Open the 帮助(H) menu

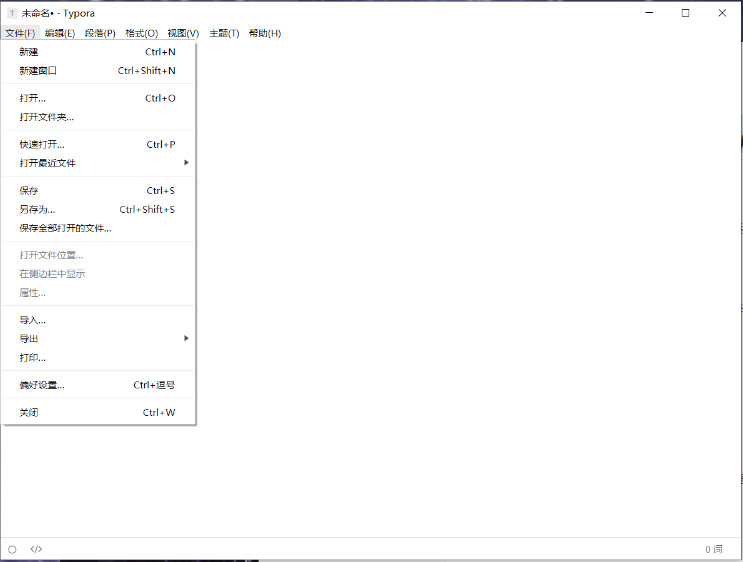(265, 33)
